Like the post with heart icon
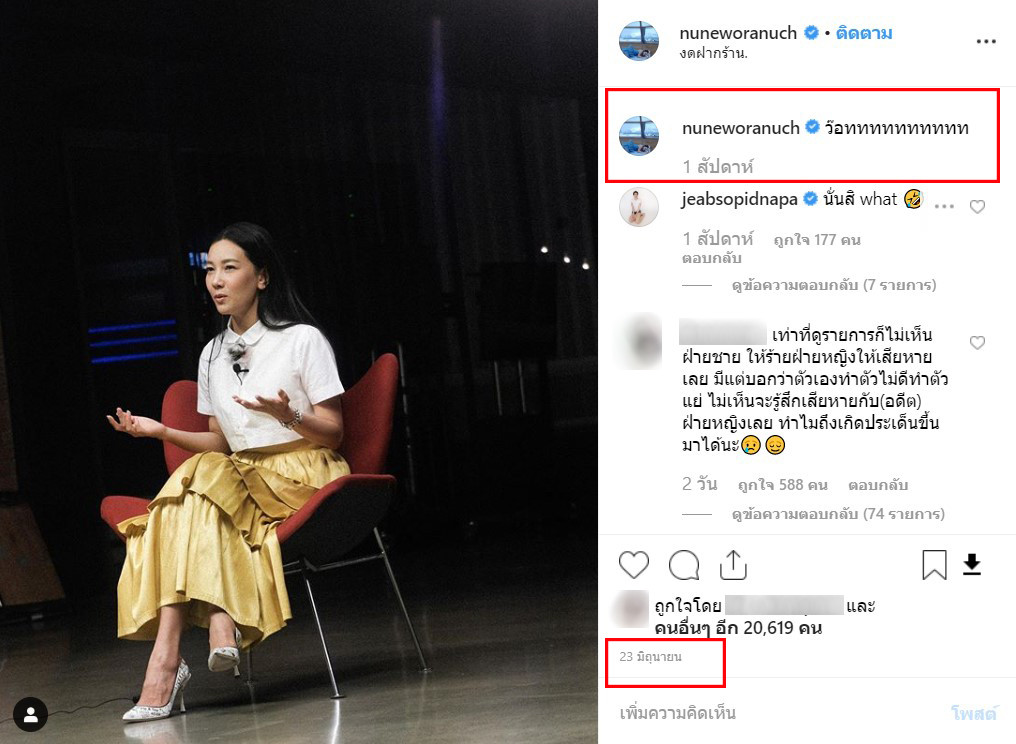 pyautogui.click(x=634, y=564)
